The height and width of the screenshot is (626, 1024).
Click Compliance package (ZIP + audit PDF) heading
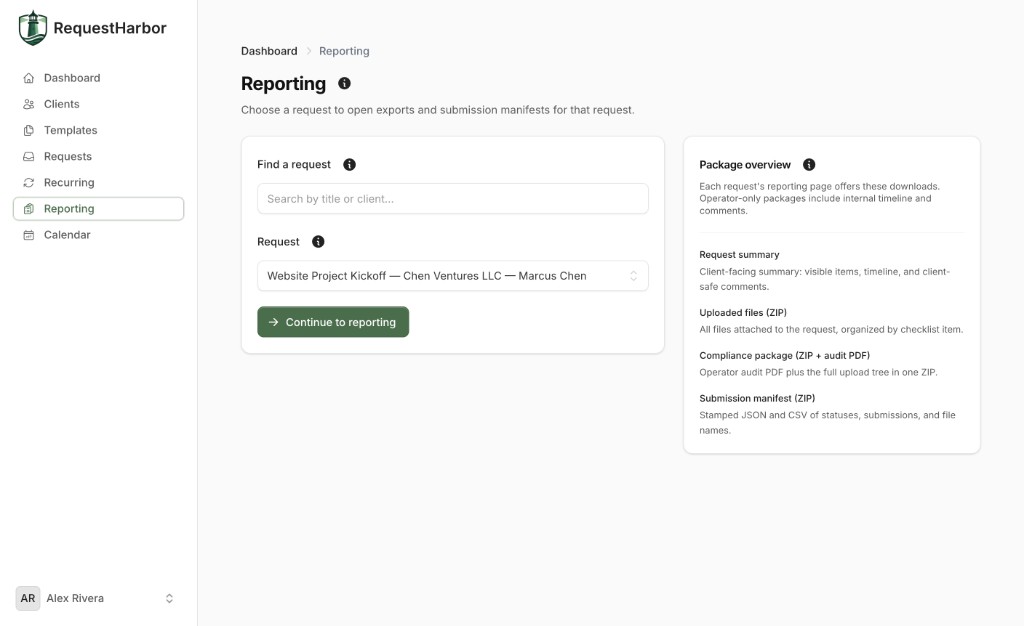pos(784,356)
